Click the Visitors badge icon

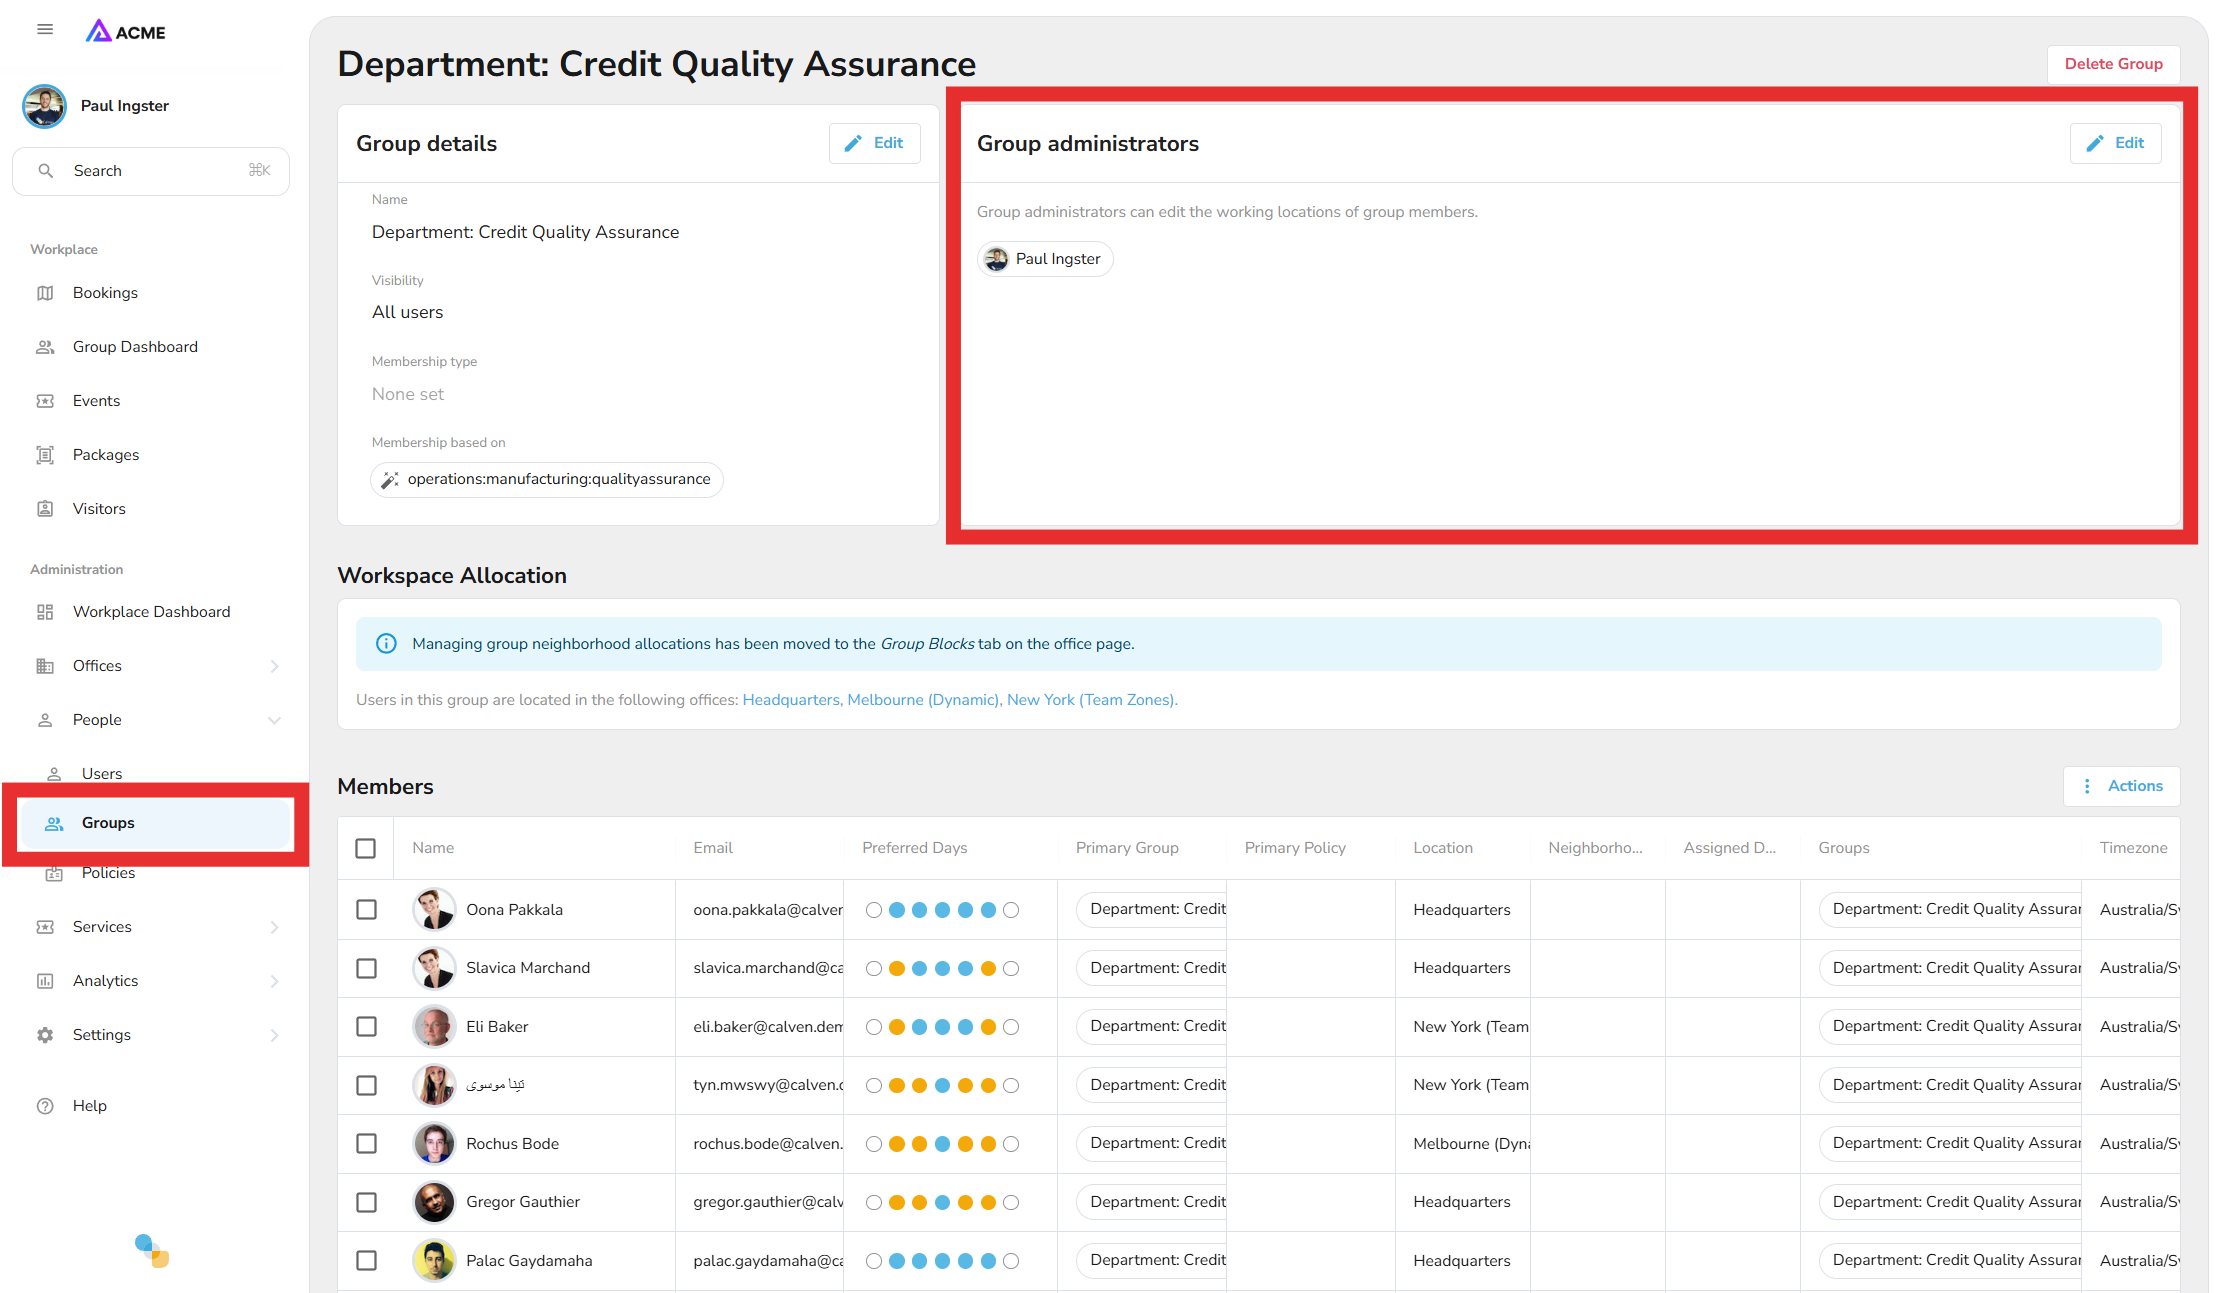[x=45, y=509]
